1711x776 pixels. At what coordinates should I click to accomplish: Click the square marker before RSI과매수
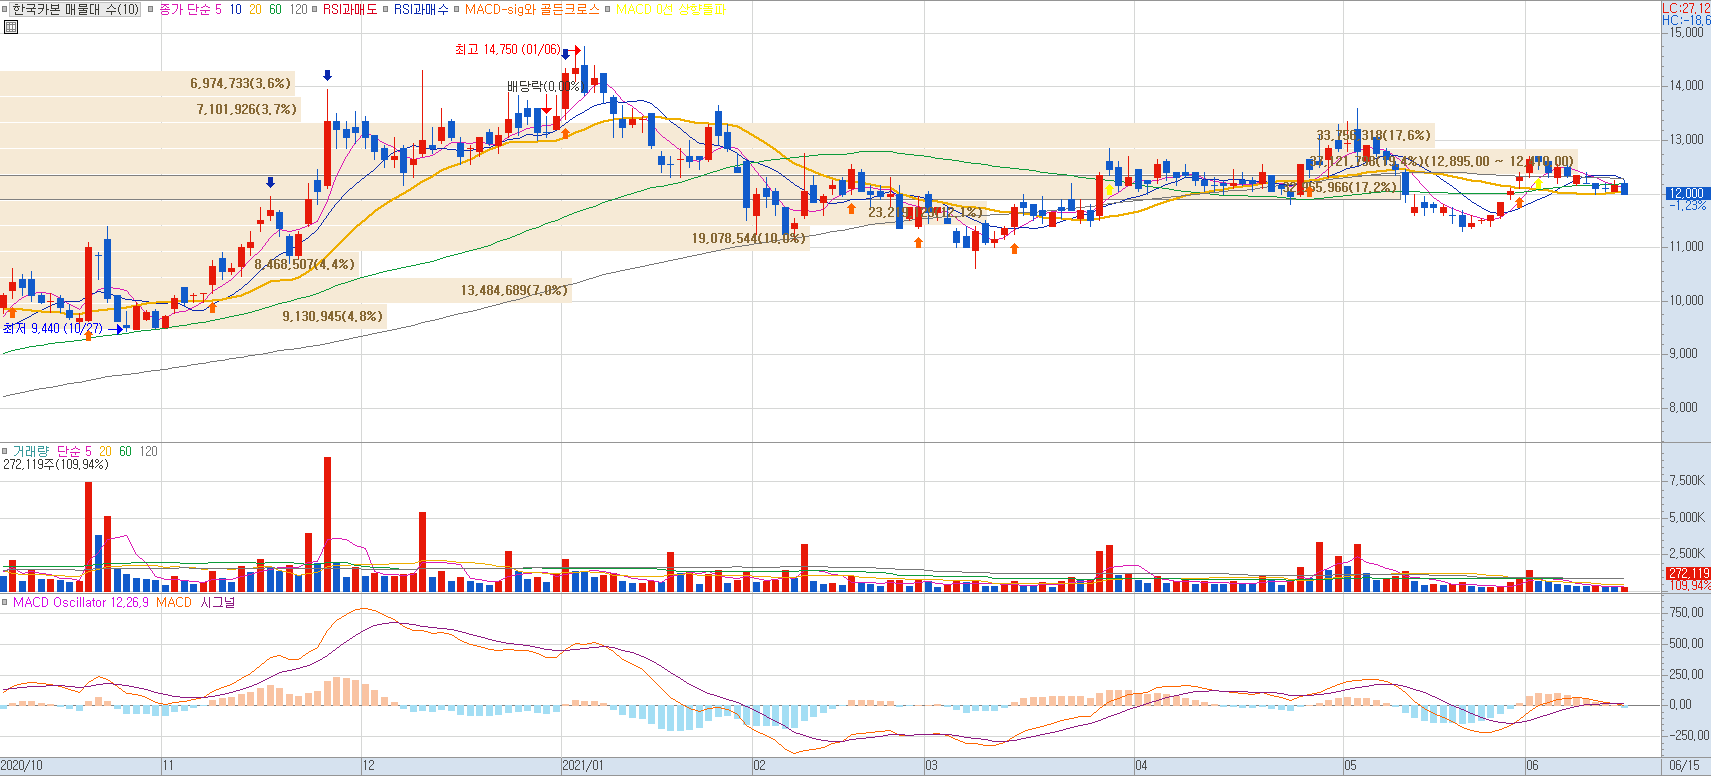386,9
